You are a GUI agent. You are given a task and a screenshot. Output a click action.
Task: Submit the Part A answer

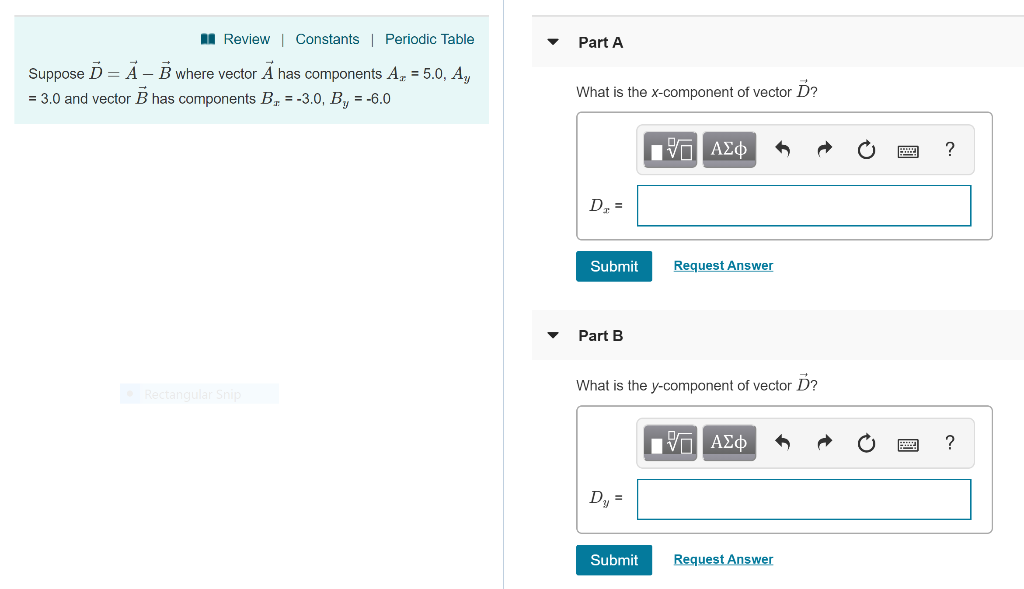[613, 266]
